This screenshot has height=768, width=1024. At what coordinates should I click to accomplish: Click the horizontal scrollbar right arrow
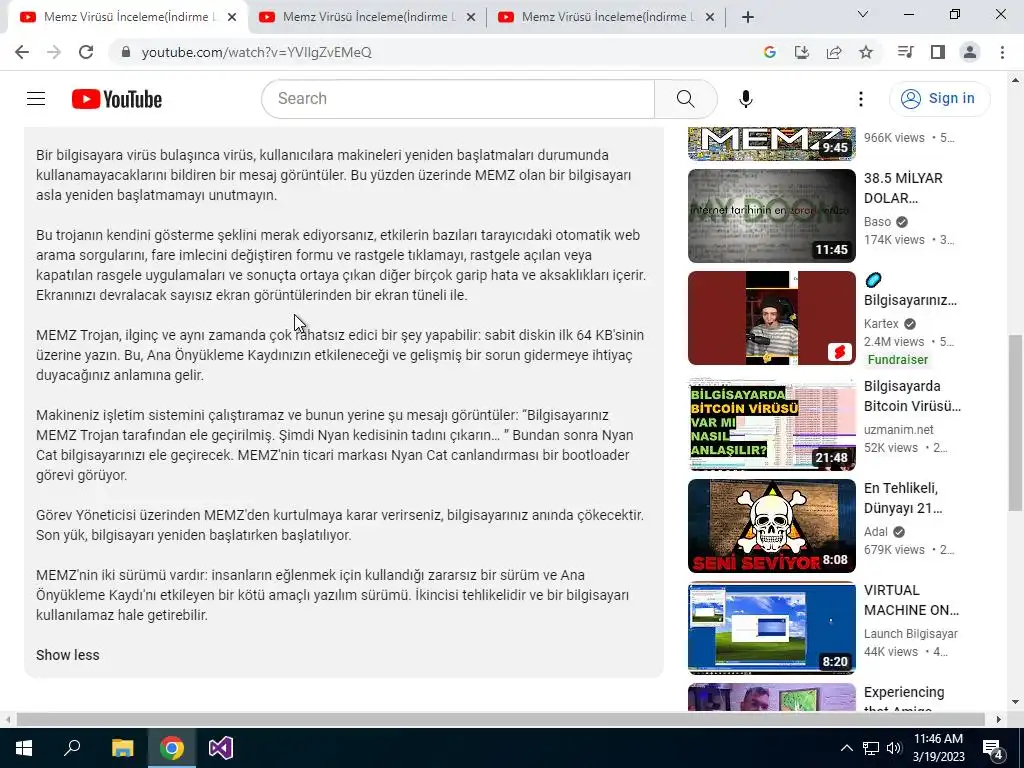999,719
